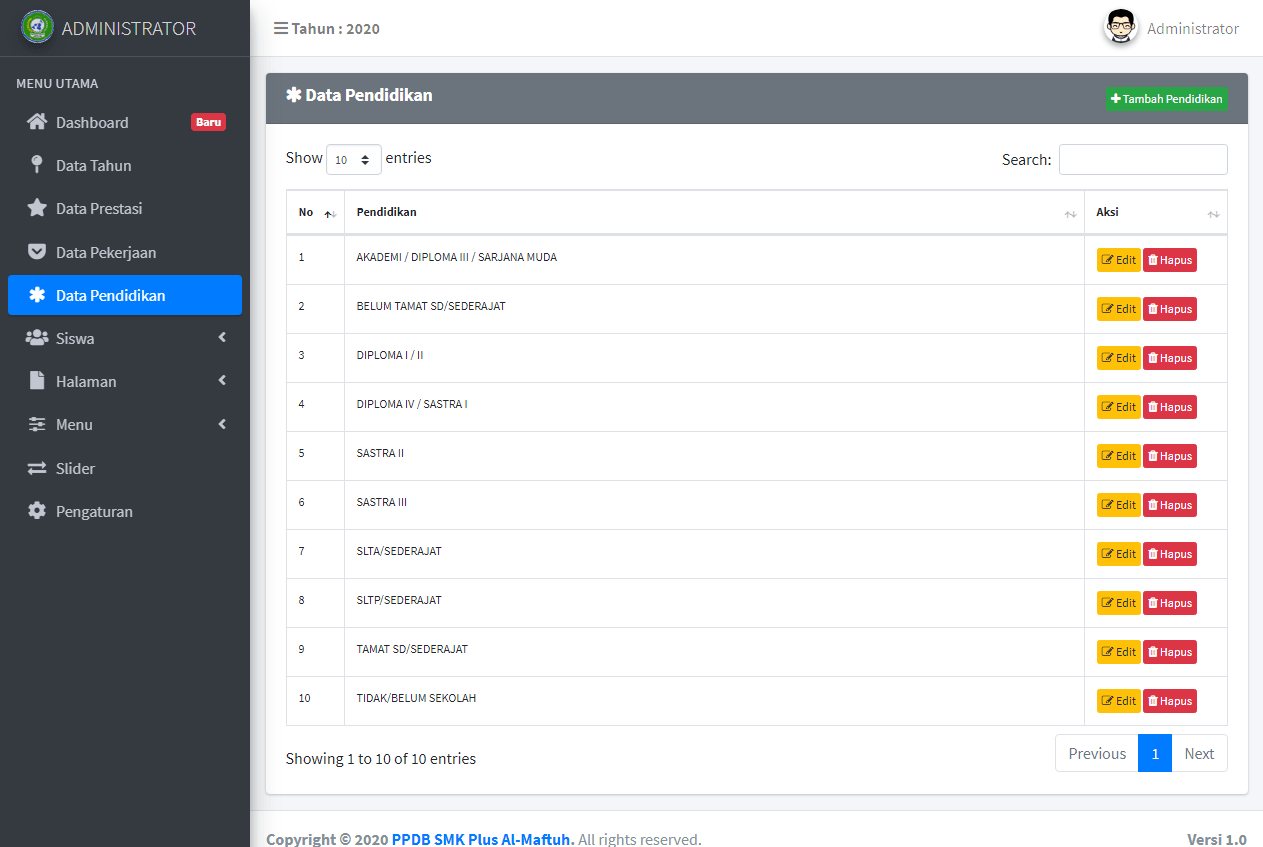Open Dashboard via the home icon
The width and height of the screenshot is (1263, 847).
click(x=35, y=122)
